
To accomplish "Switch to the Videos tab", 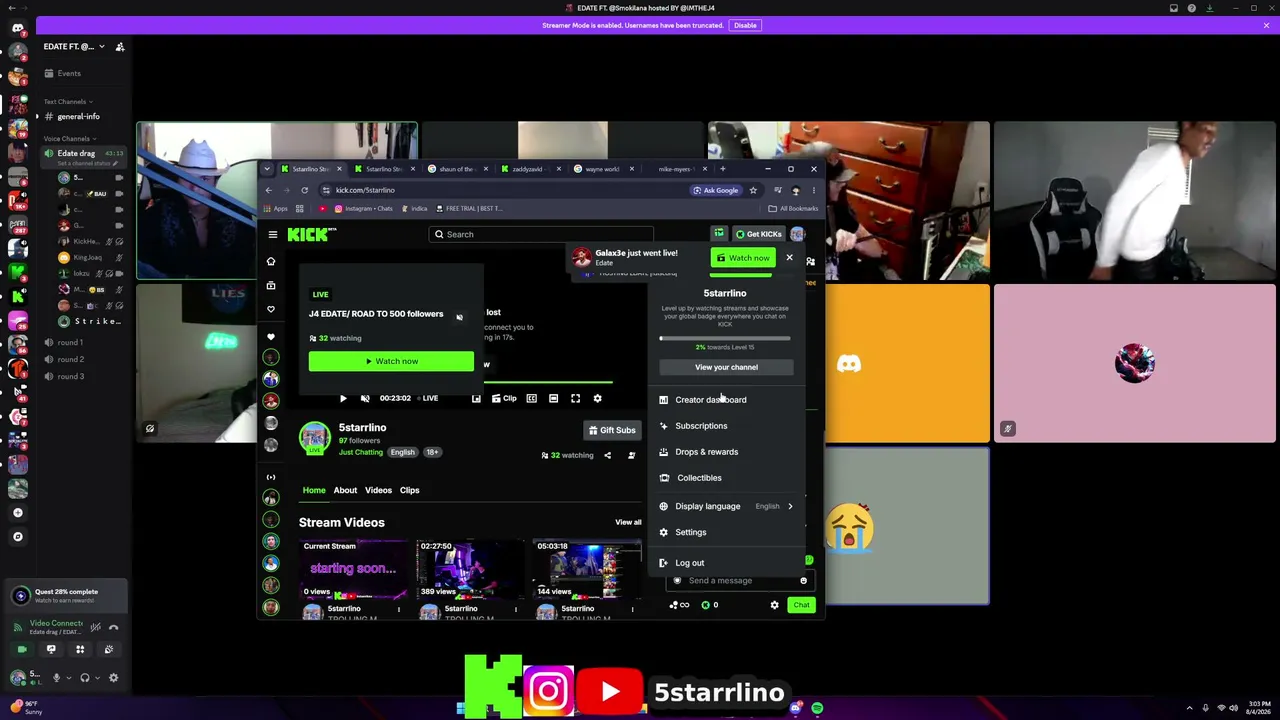I will (378, 490).
